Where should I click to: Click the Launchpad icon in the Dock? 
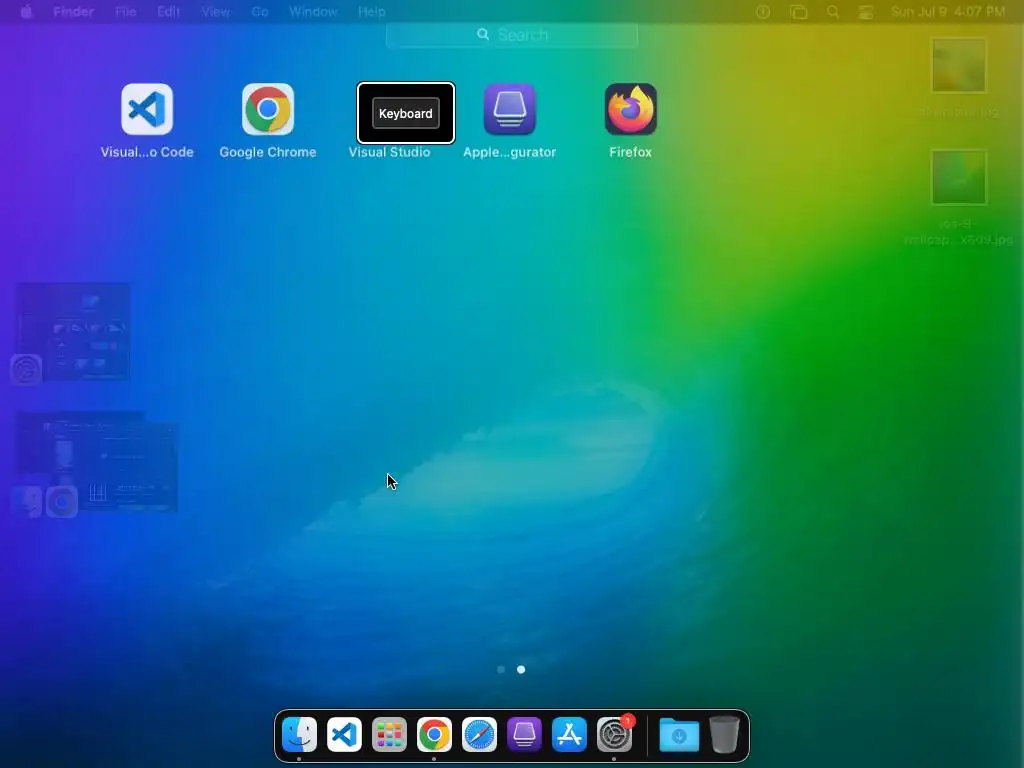[389, 735]
